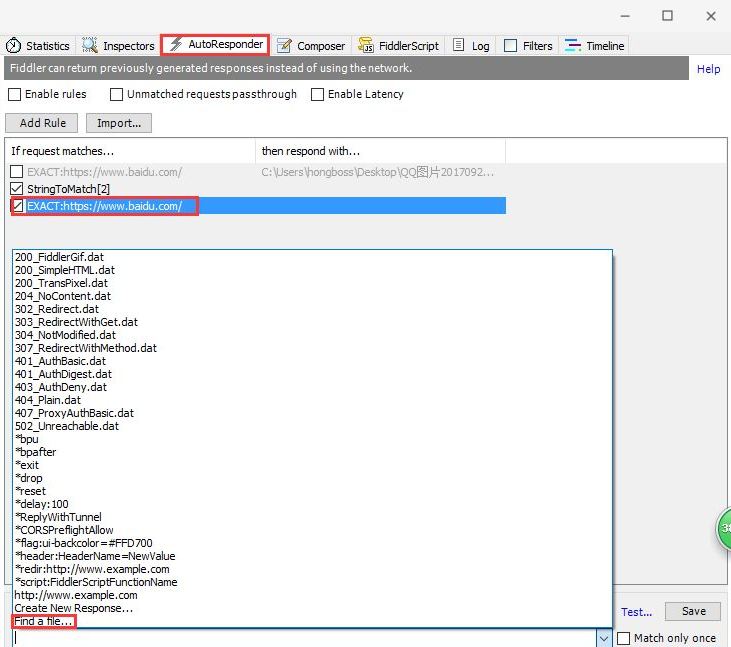Image resolution: width=731 pixels, height=647 pixels.
Task: Select the *reset action
Action: click(x=311, y=491)
